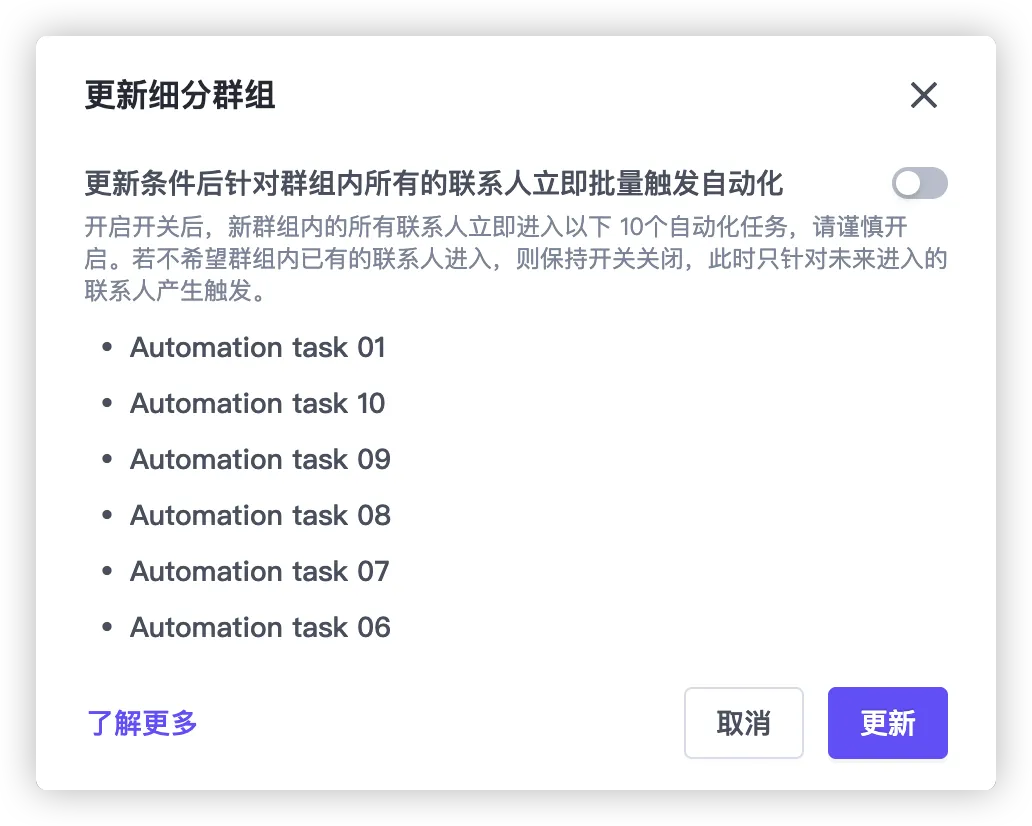1032x826 pixels.
Task: Pick Automation task 06 from the list
Action: (x=260, y=628)
